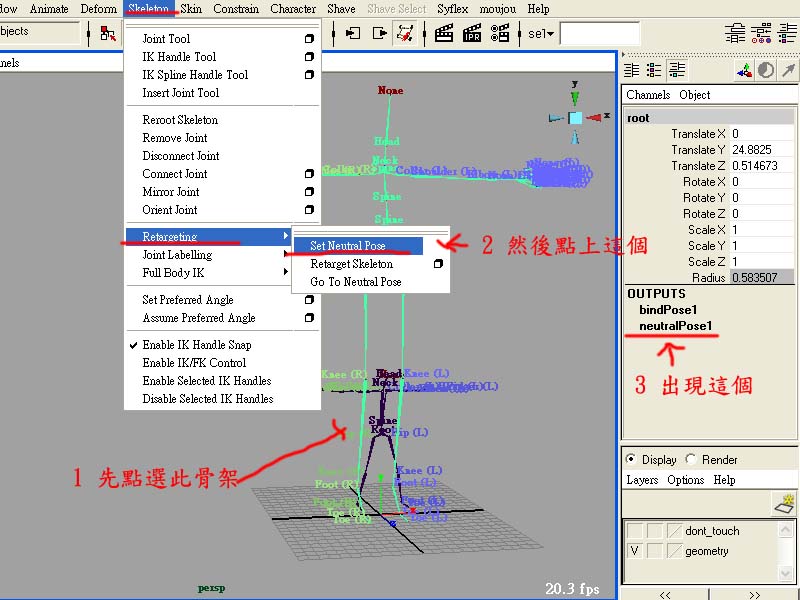Viewport: 800px width, 600px height.
Task: Click the selection name input field
Action: [x=599, y=34]
